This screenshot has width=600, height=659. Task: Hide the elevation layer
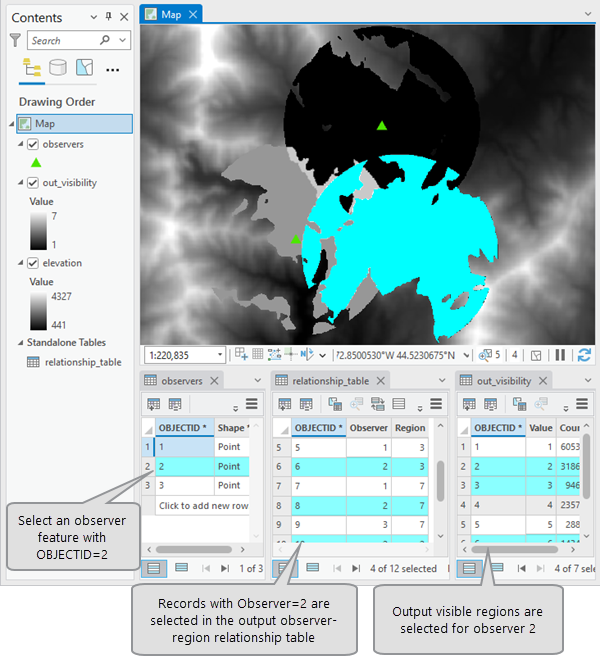click(x=33, y=263)
